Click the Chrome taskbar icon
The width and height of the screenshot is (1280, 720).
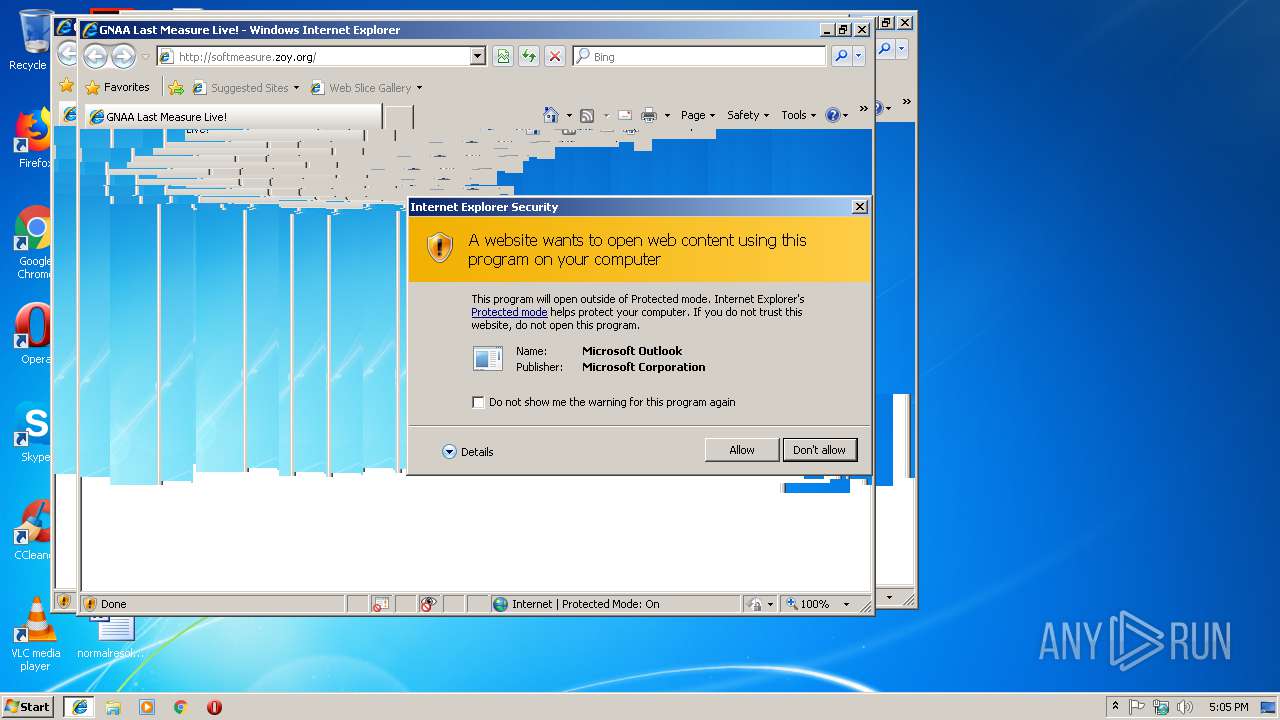pos(181,707)
